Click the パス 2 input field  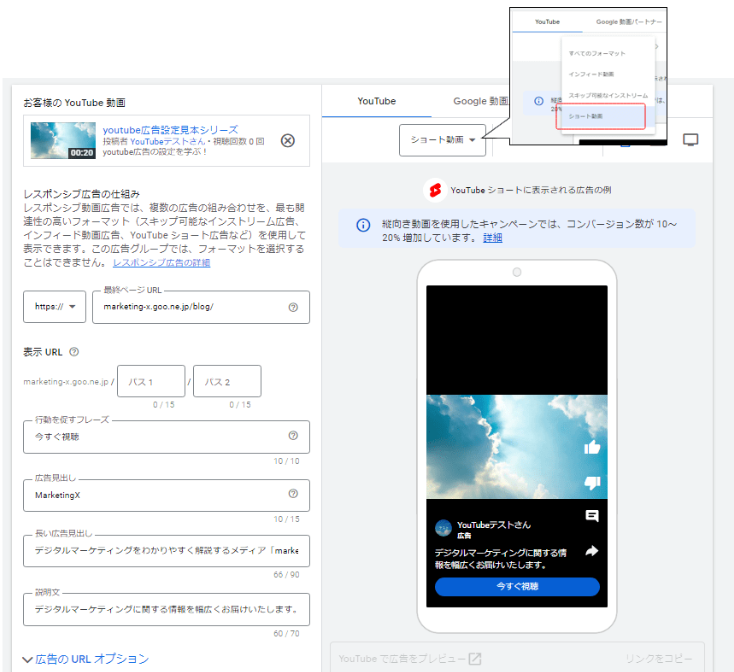227,381
